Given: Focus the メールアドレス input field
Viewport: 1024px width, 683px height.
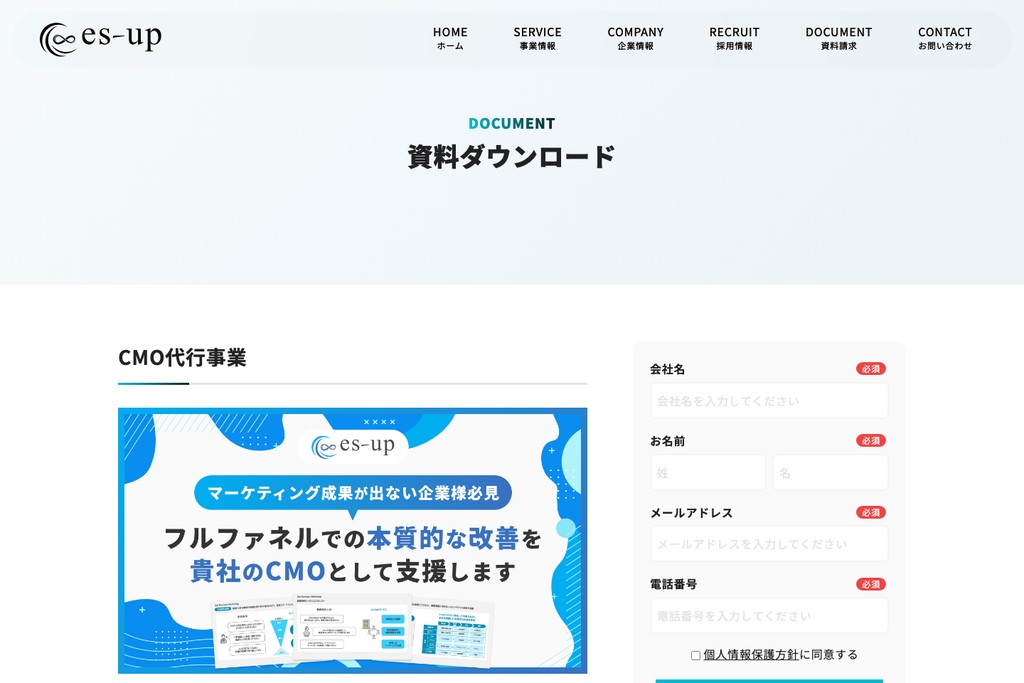Looking at the screenshot, I should coord(769,544).
